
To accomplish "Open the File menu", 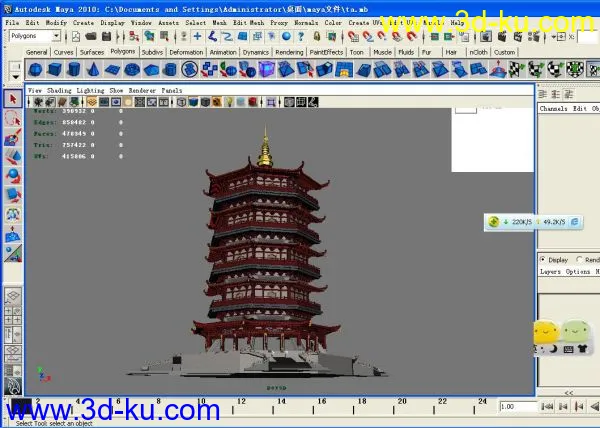I will tap(12, 23).
